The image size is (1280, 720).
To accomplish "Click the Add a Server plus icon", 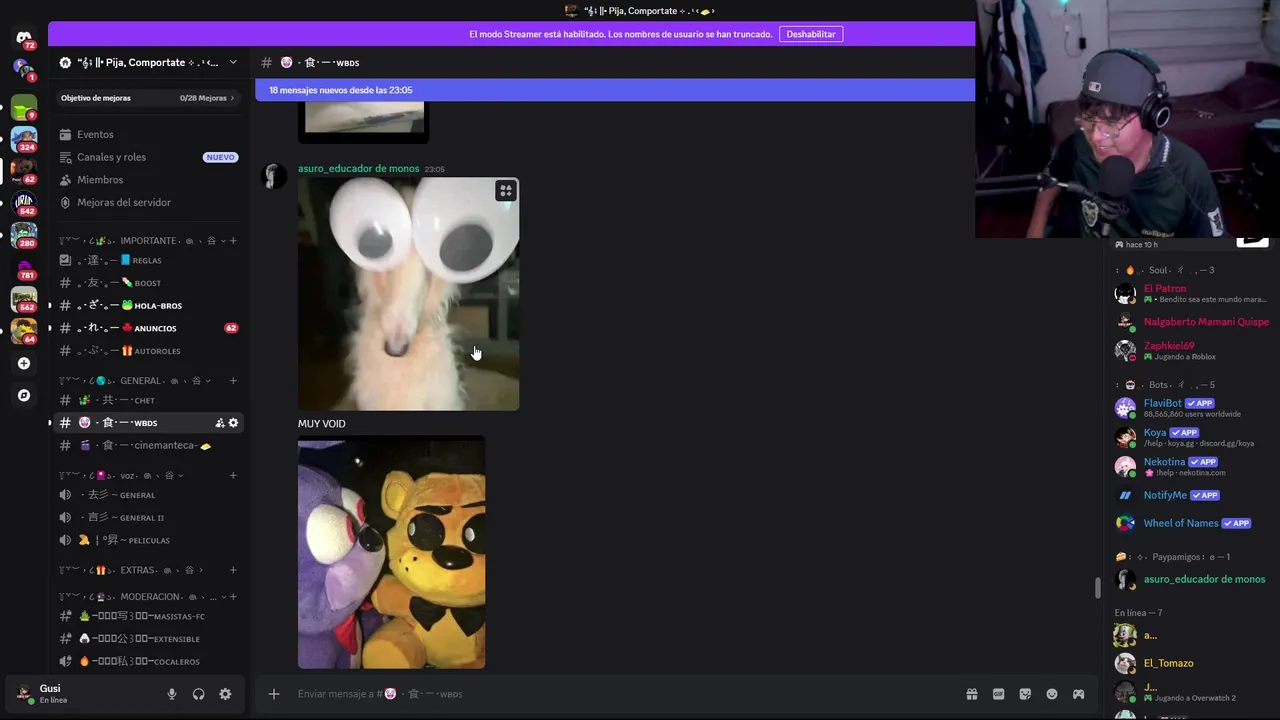I will (24, 363).
